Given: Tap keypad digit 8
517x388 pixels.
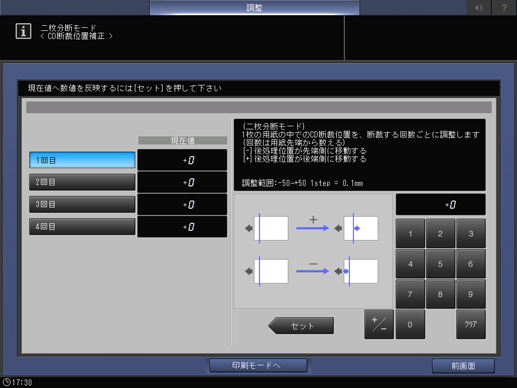Looking at the screenshot, I should coord(440,294).
